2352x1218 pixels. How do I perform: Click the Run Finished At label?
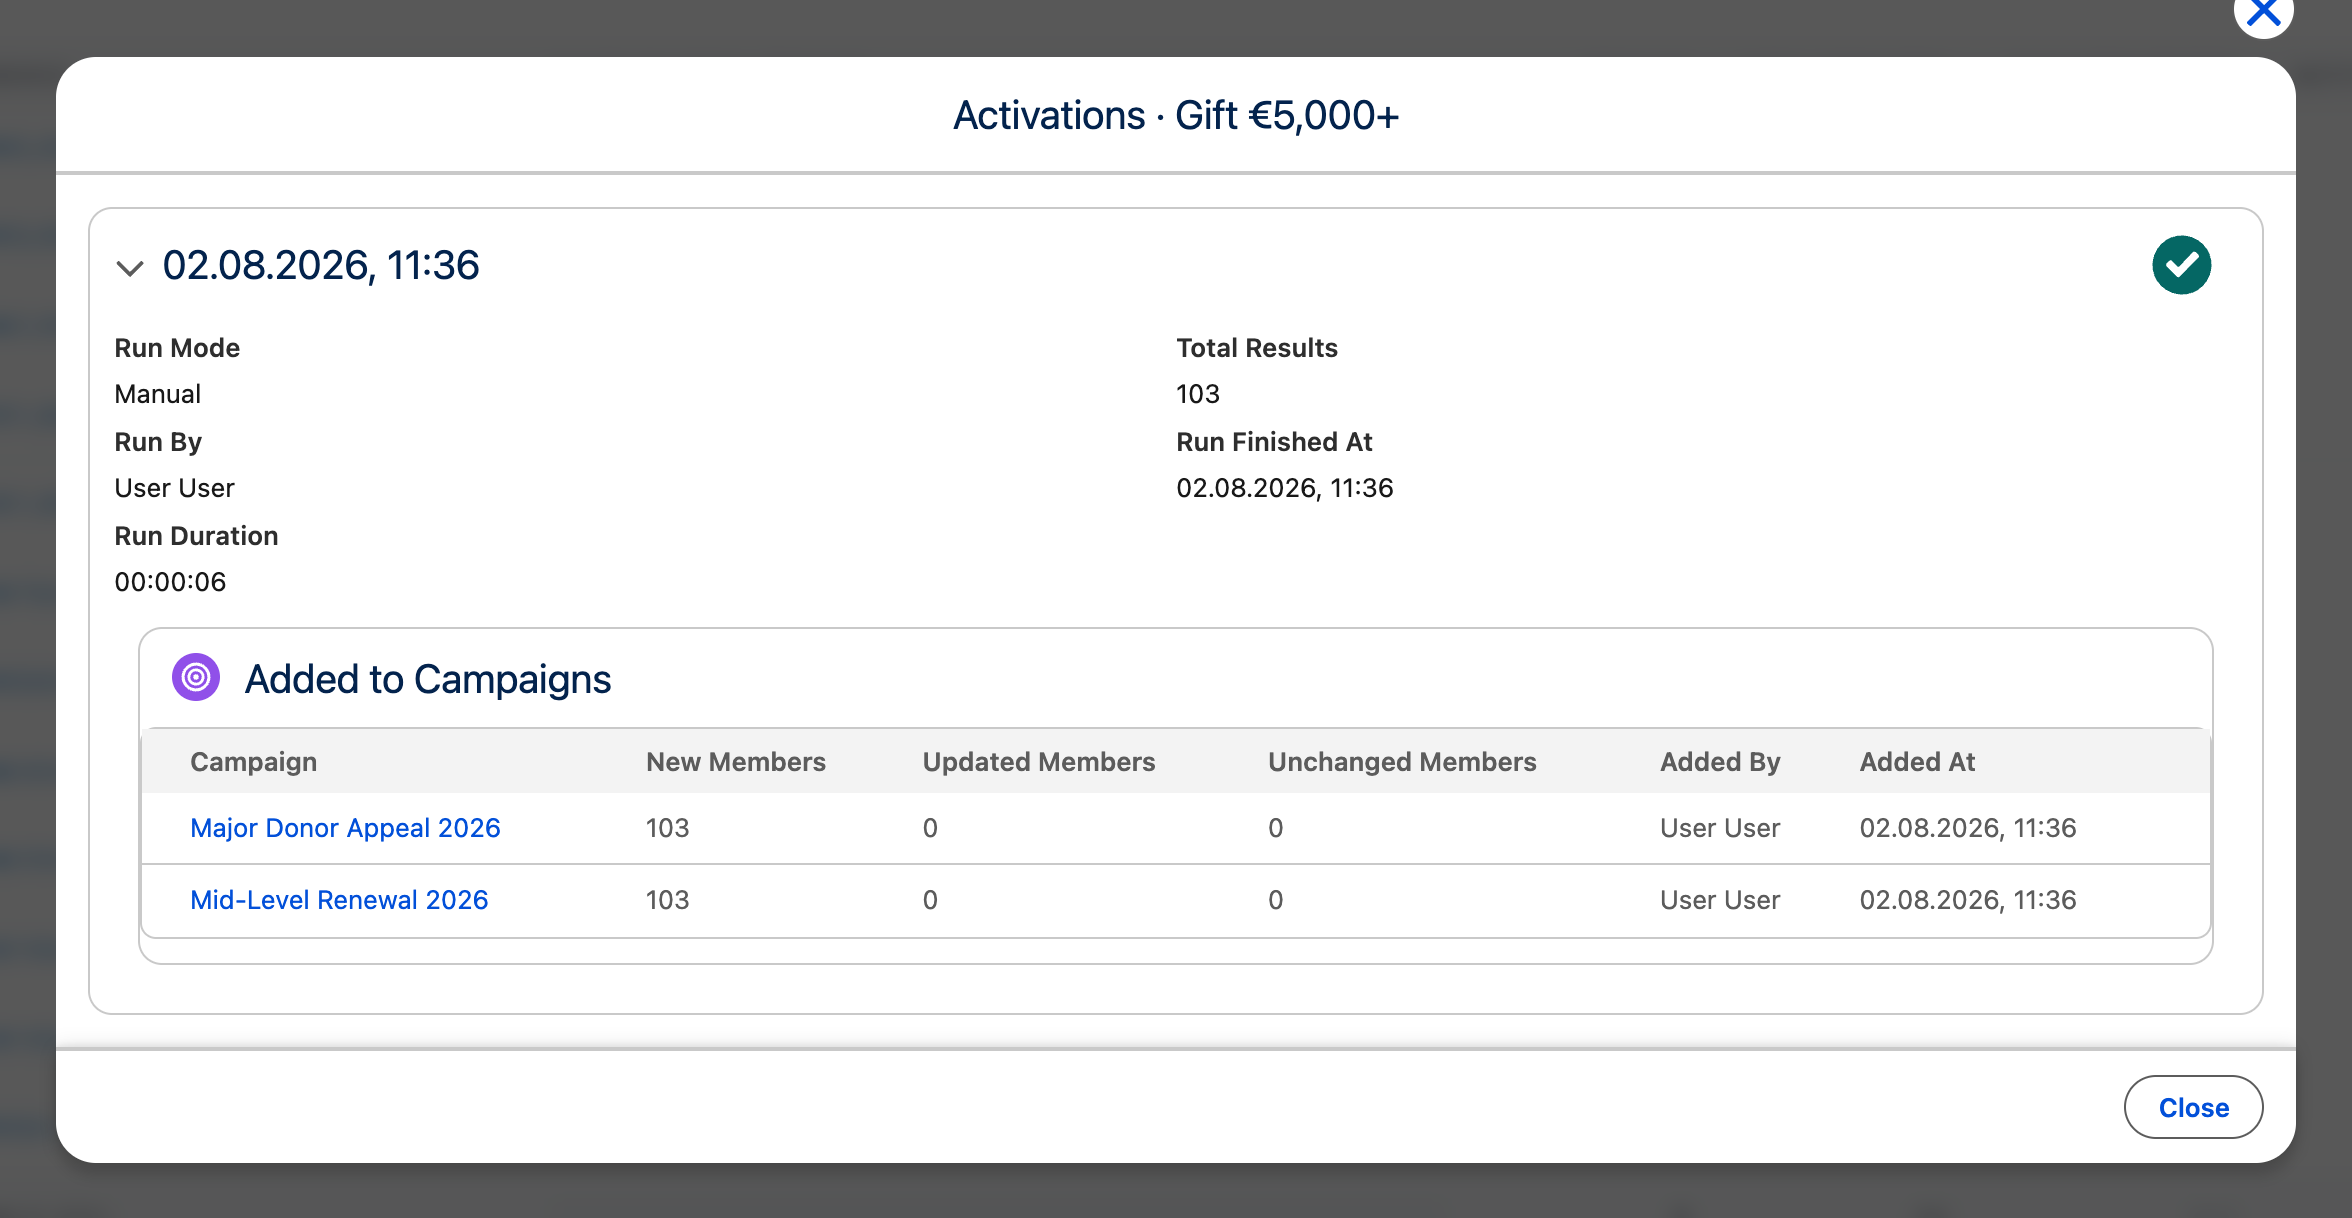[x=1274, y=442]
